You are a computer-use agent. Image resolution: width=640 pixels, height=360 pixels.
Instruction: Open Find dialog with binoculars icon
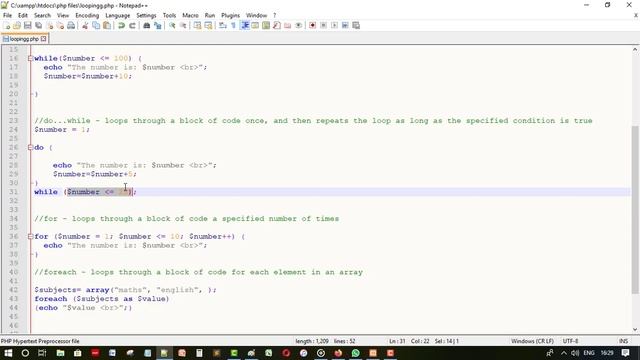click(x=147, y=25)
